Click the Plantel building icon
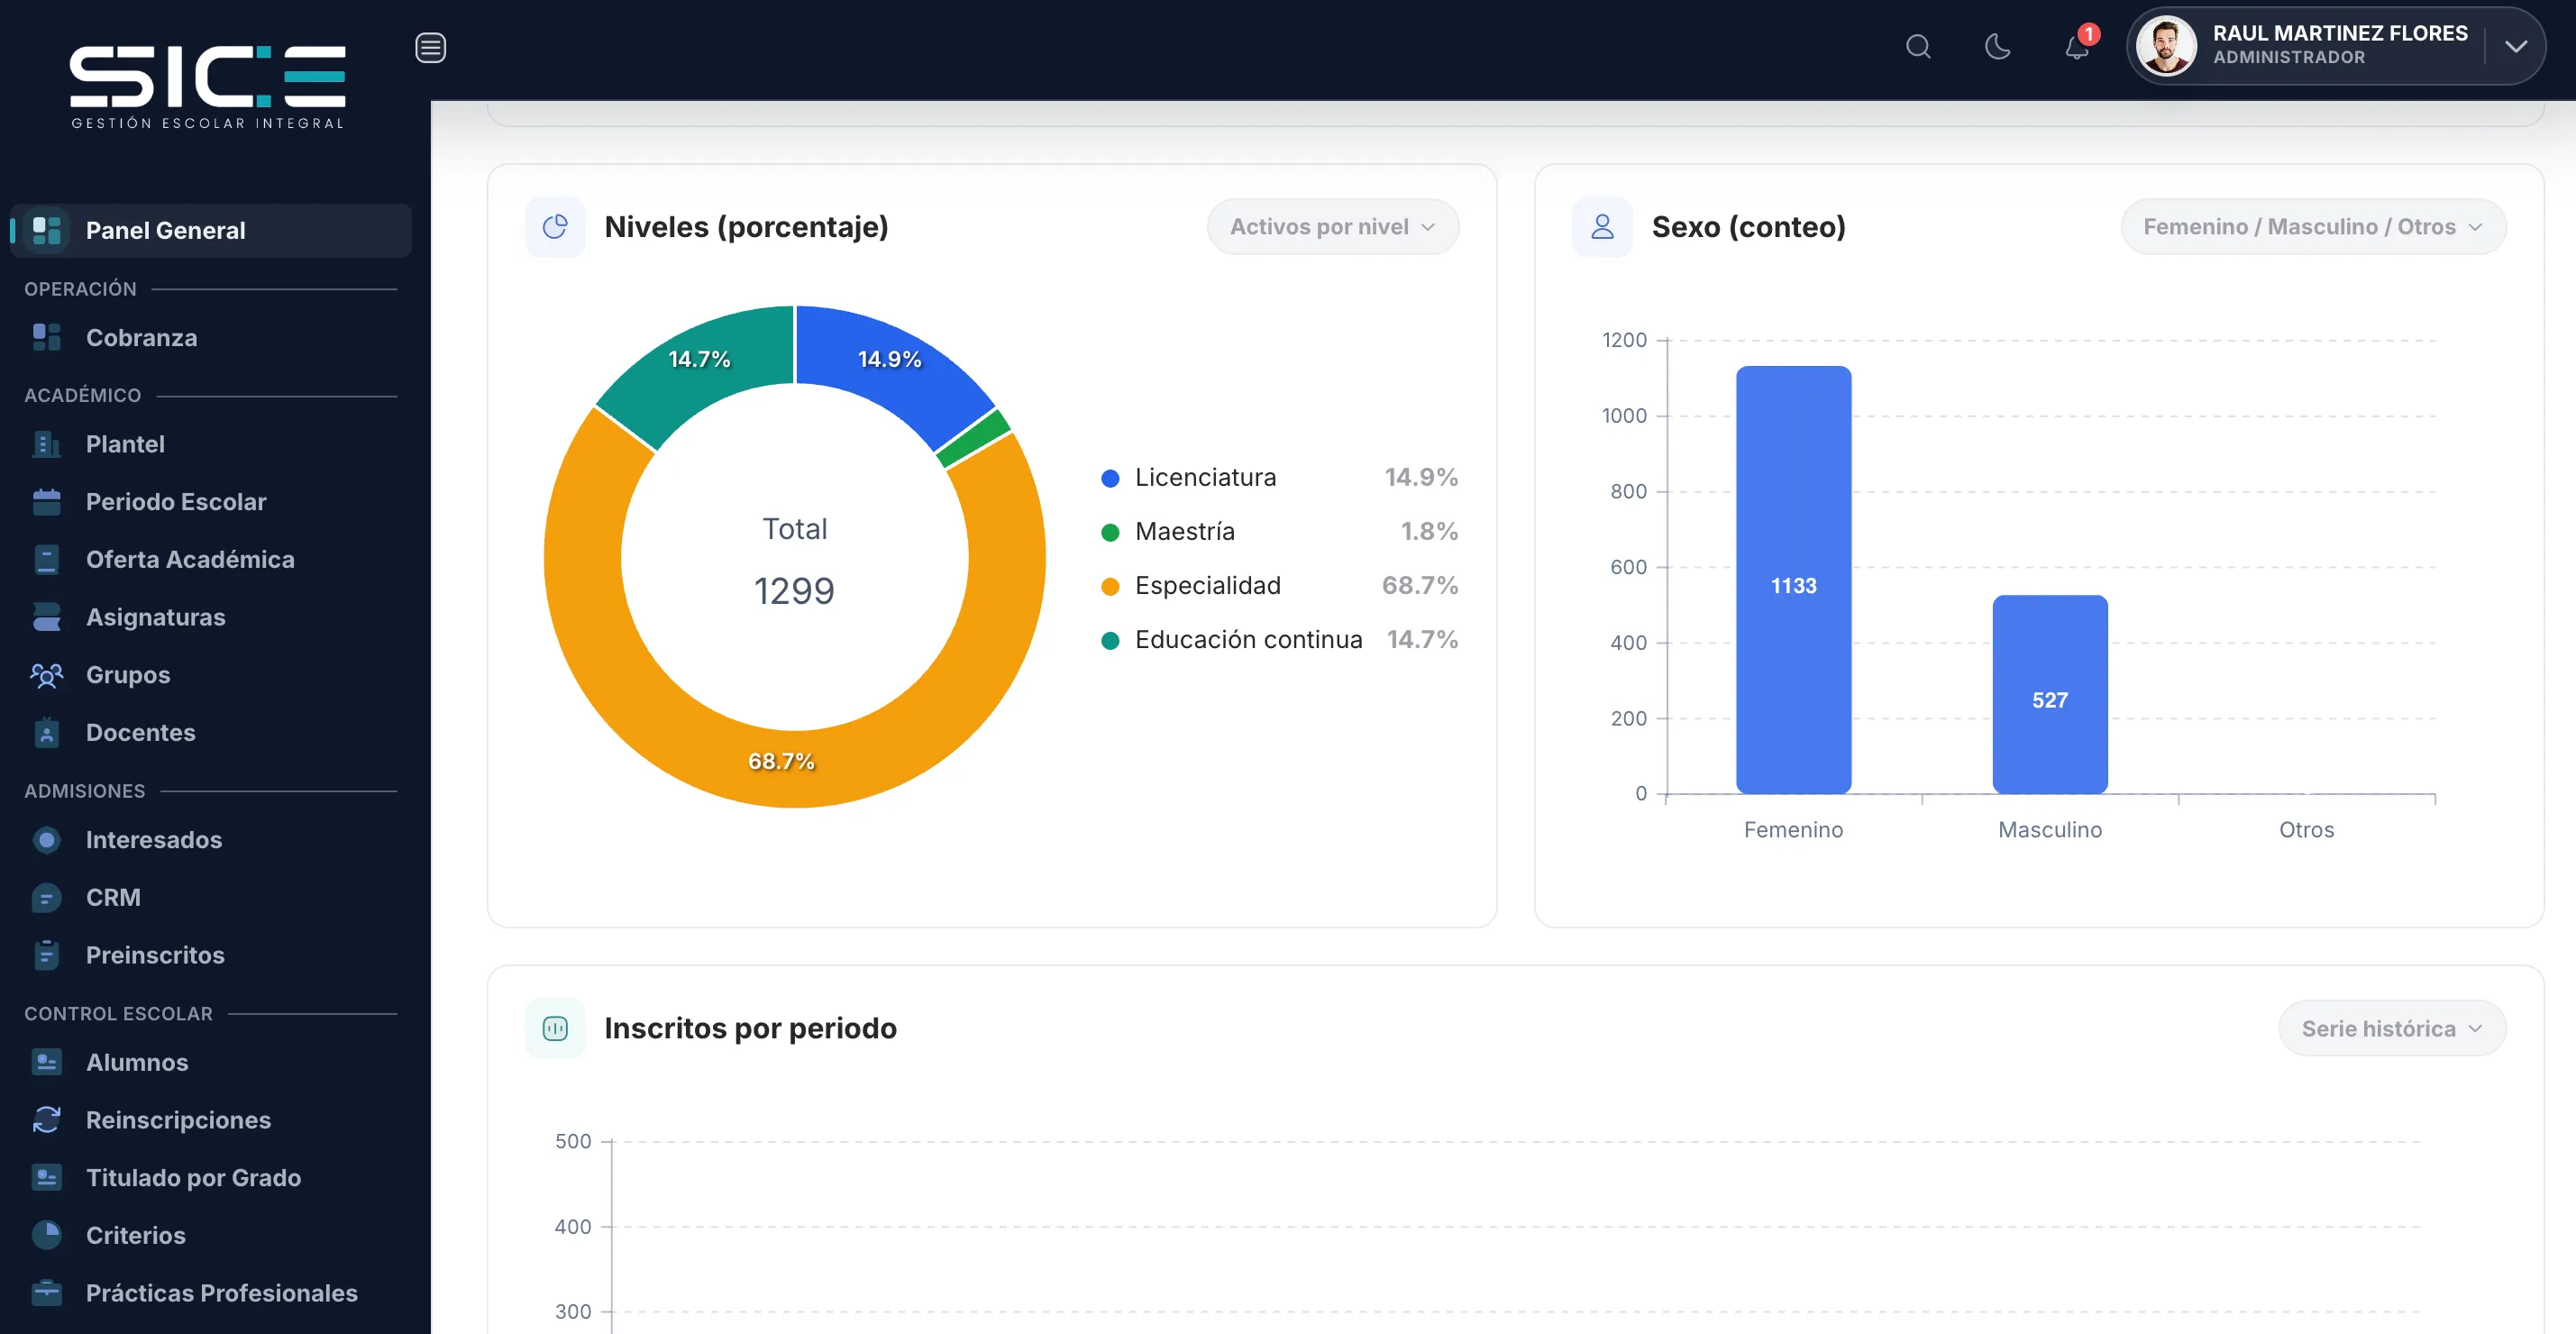 (46, 444)
